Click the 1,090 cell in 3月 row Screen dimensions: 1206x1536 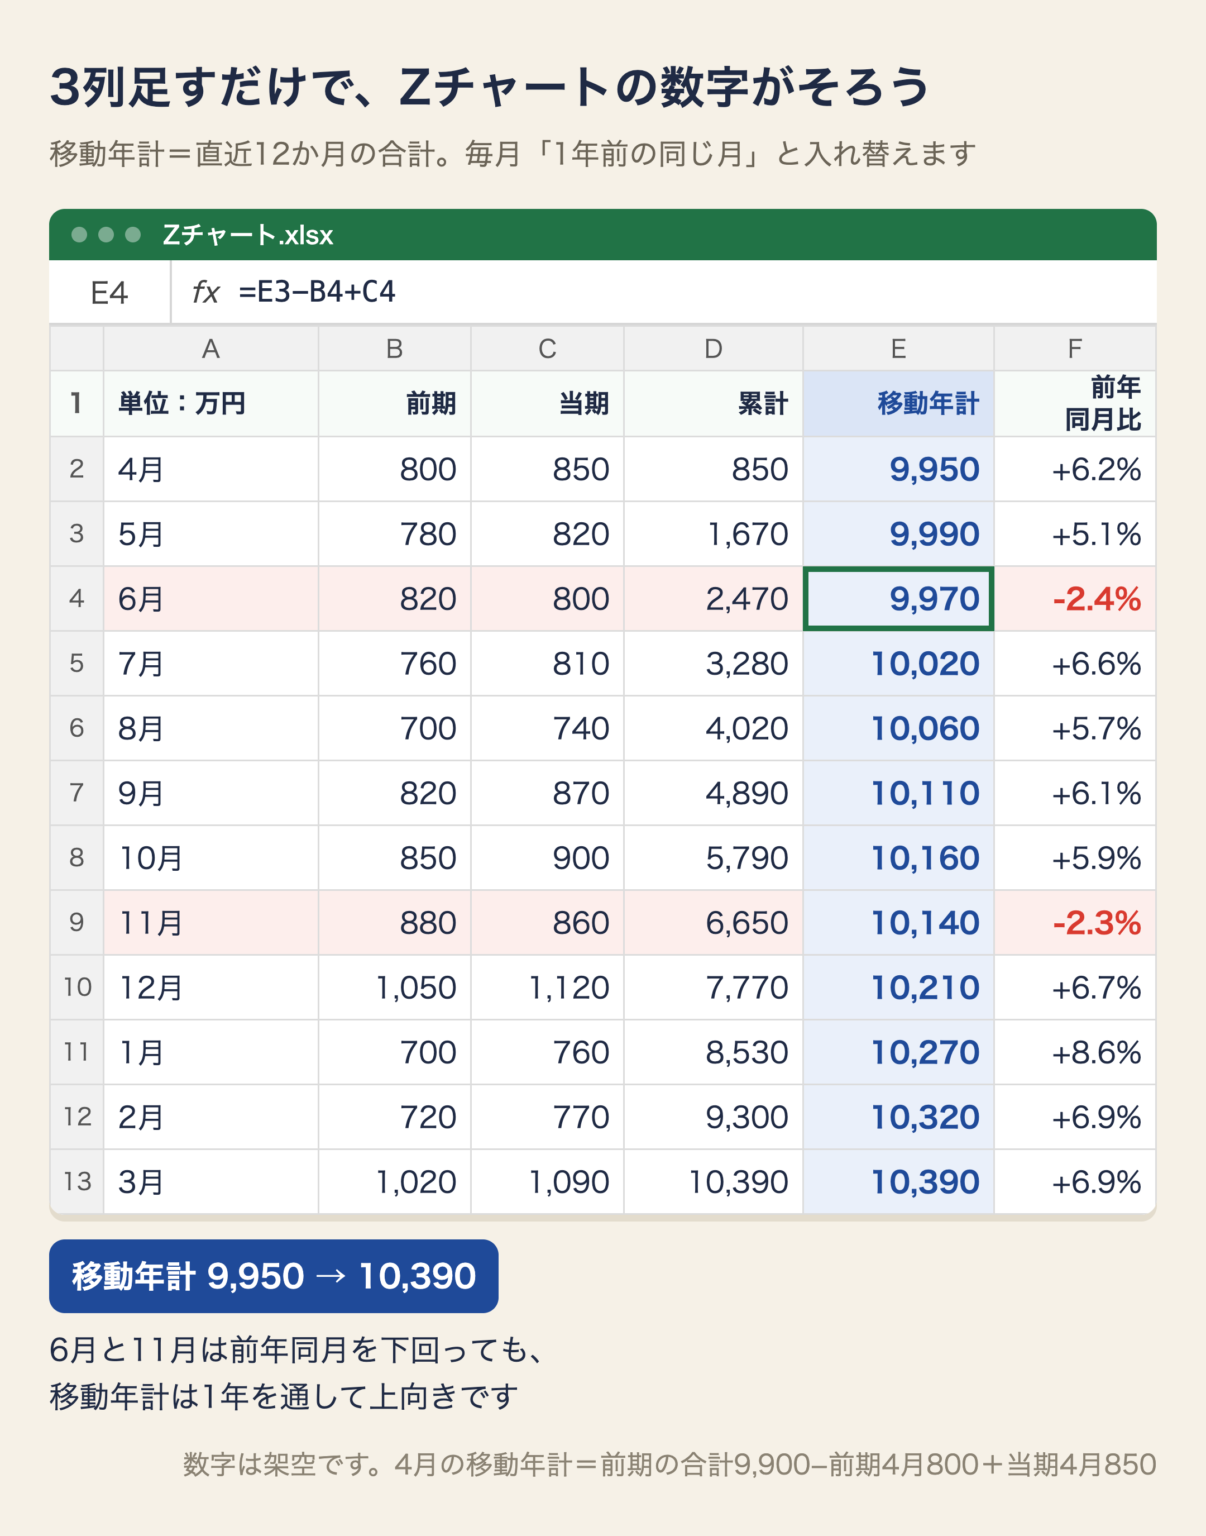pyautogui.click(x=548, y=1182)
